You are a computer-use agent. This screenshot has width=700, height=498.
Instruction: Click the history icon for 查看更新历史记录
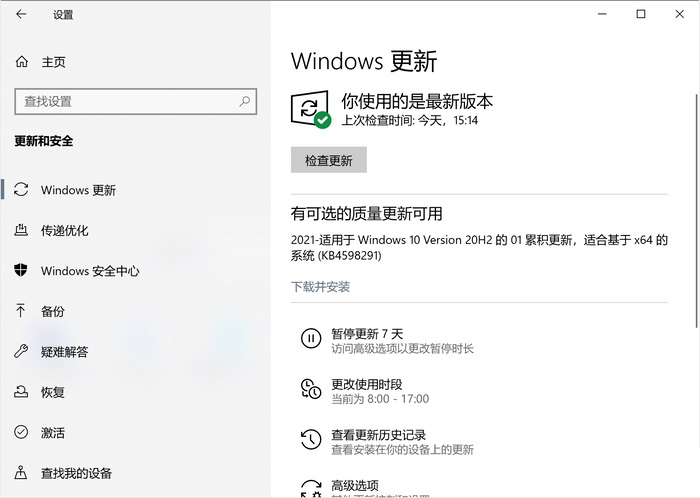point(311,440)
